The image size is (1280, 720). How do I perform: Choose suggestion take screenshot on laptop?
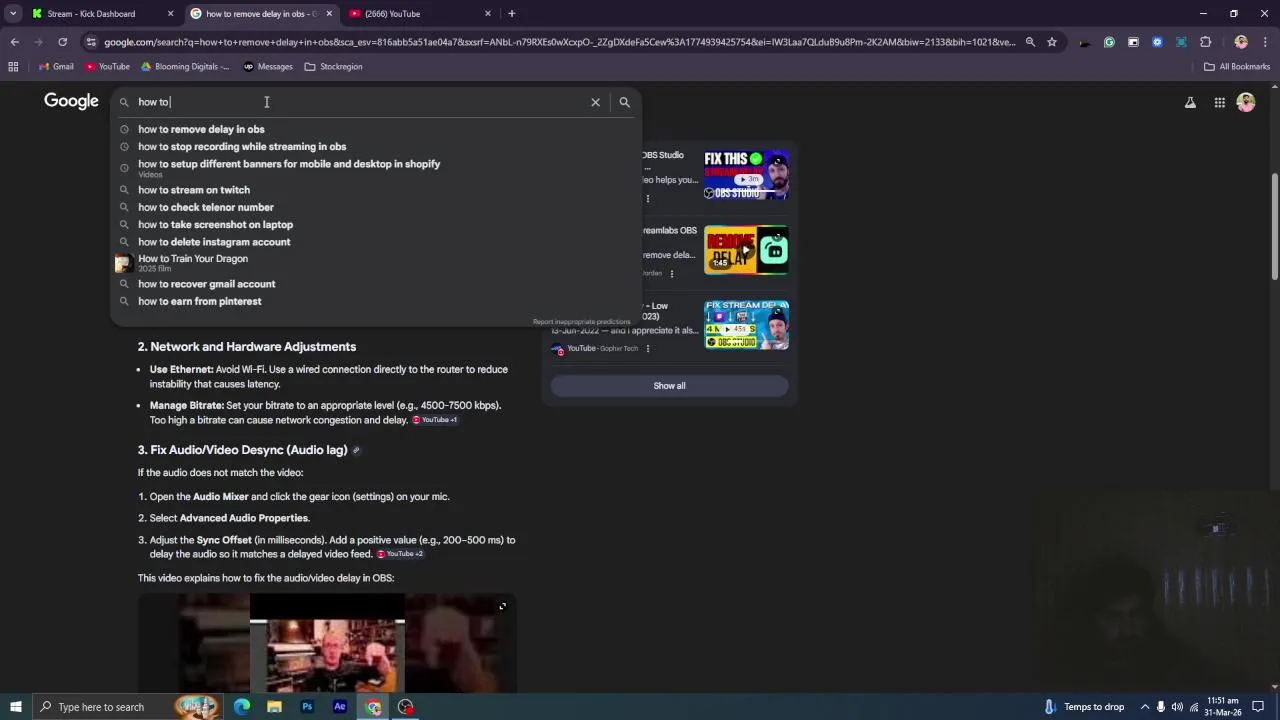coord(215,225)
